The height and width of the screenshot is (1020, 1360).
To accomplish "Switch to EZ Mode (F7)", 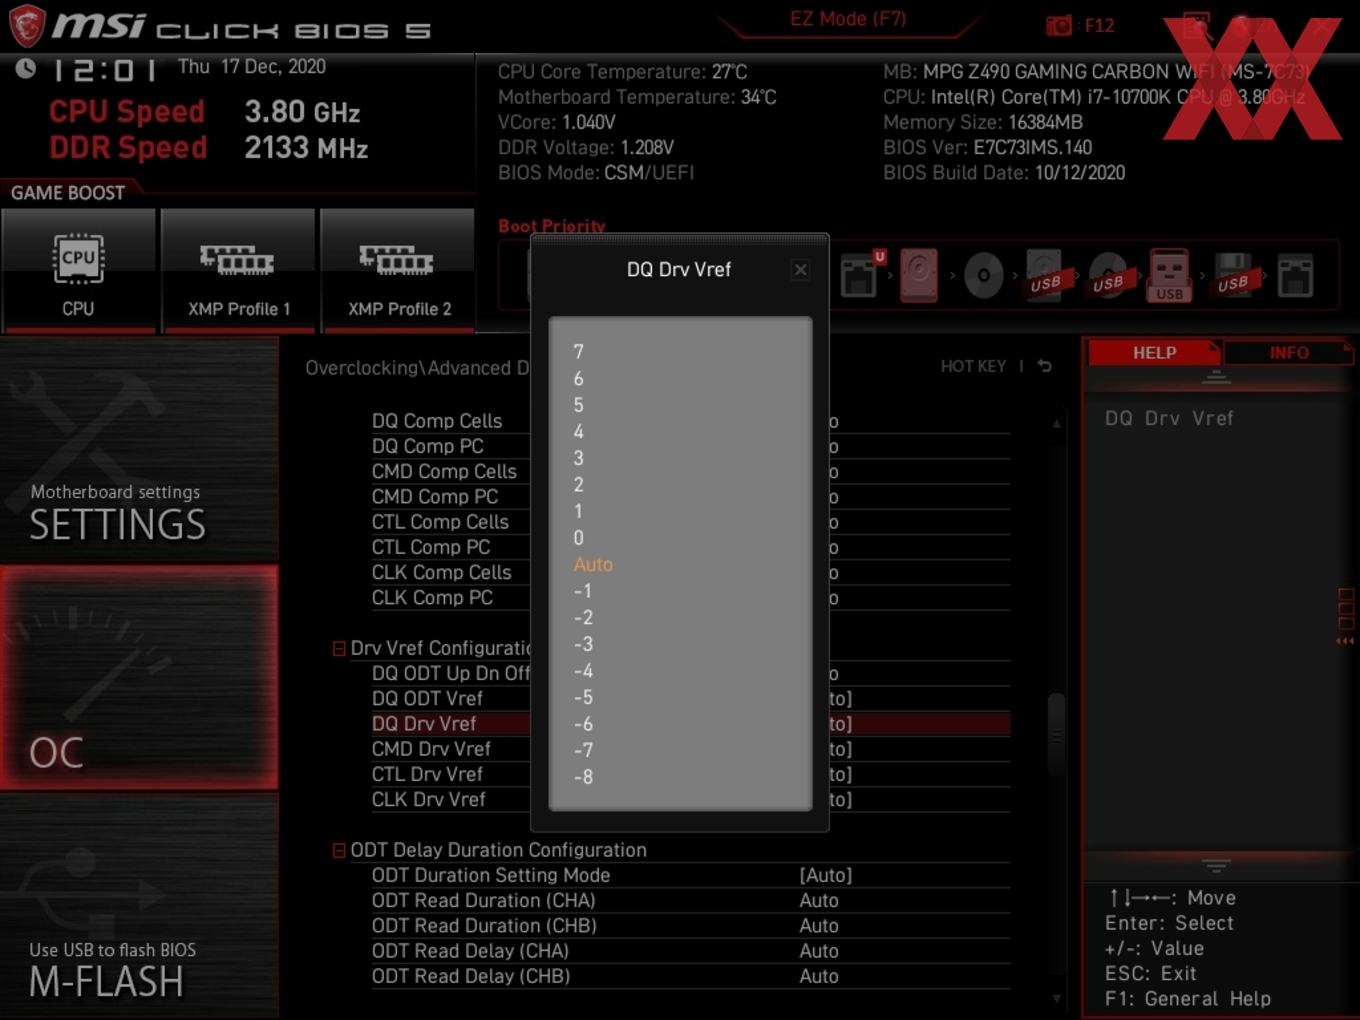I will tap(848, 19).
